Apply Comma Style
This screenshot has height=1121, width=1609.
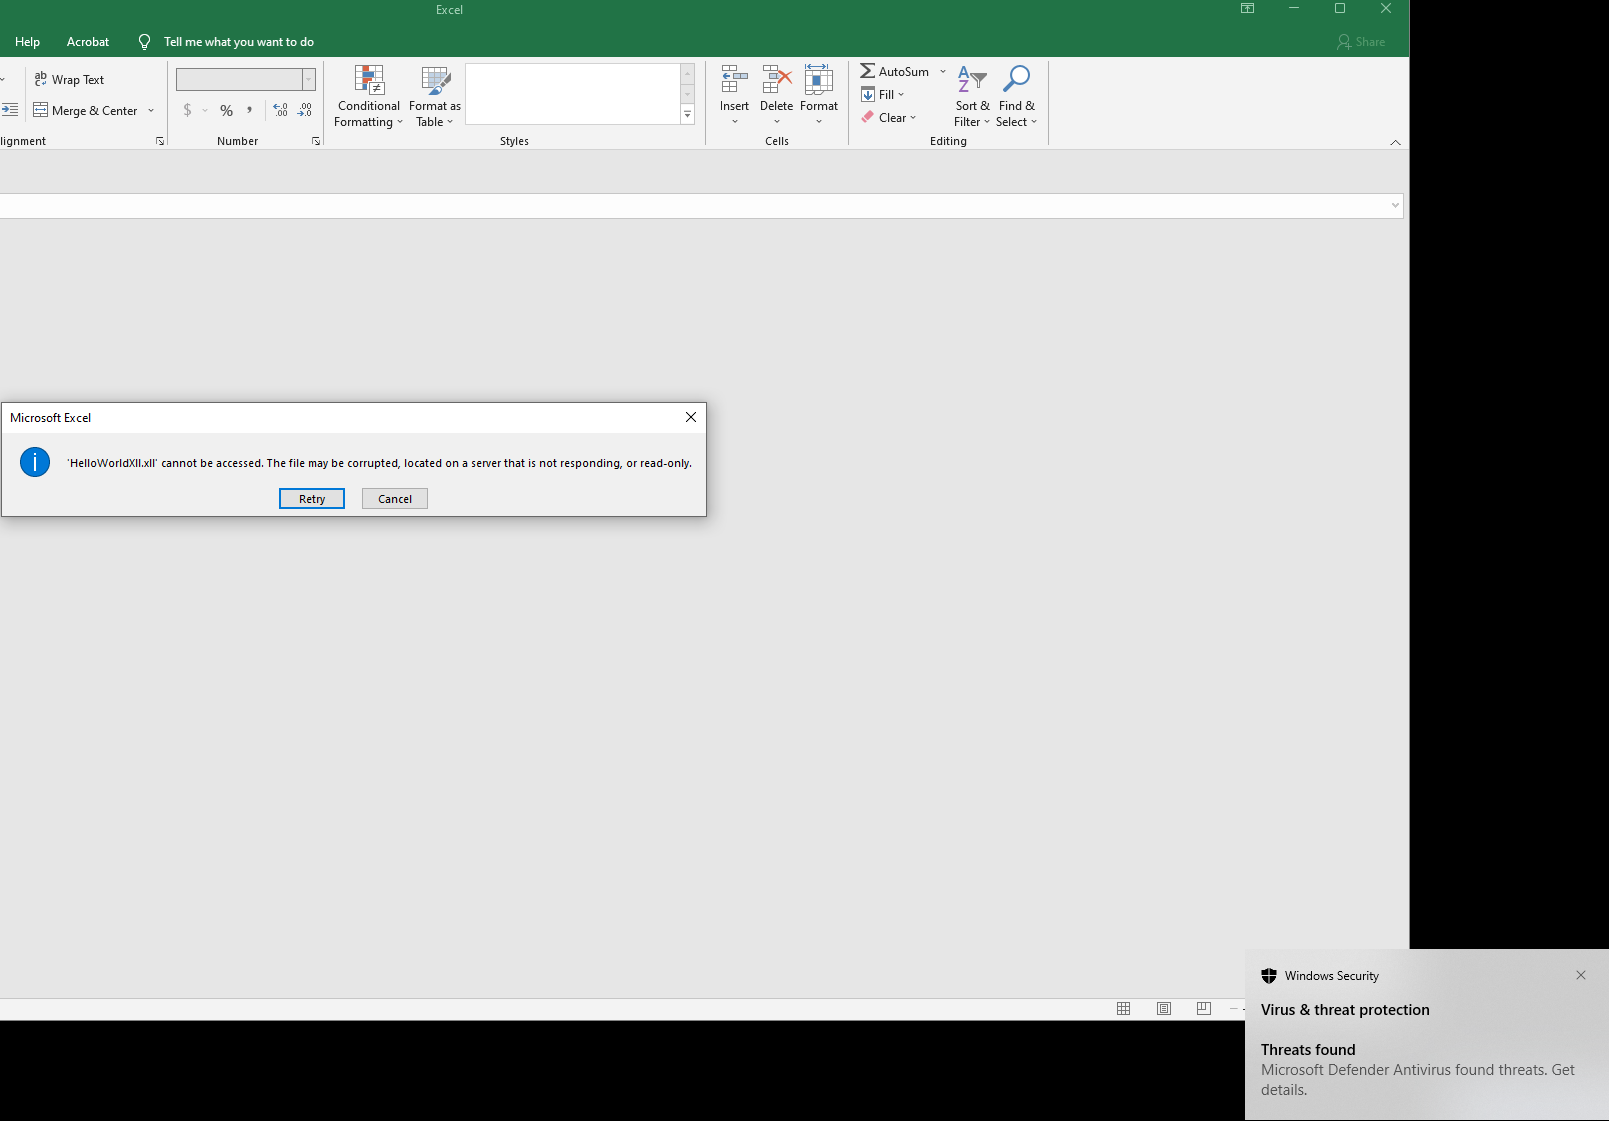tap(249, 111)
